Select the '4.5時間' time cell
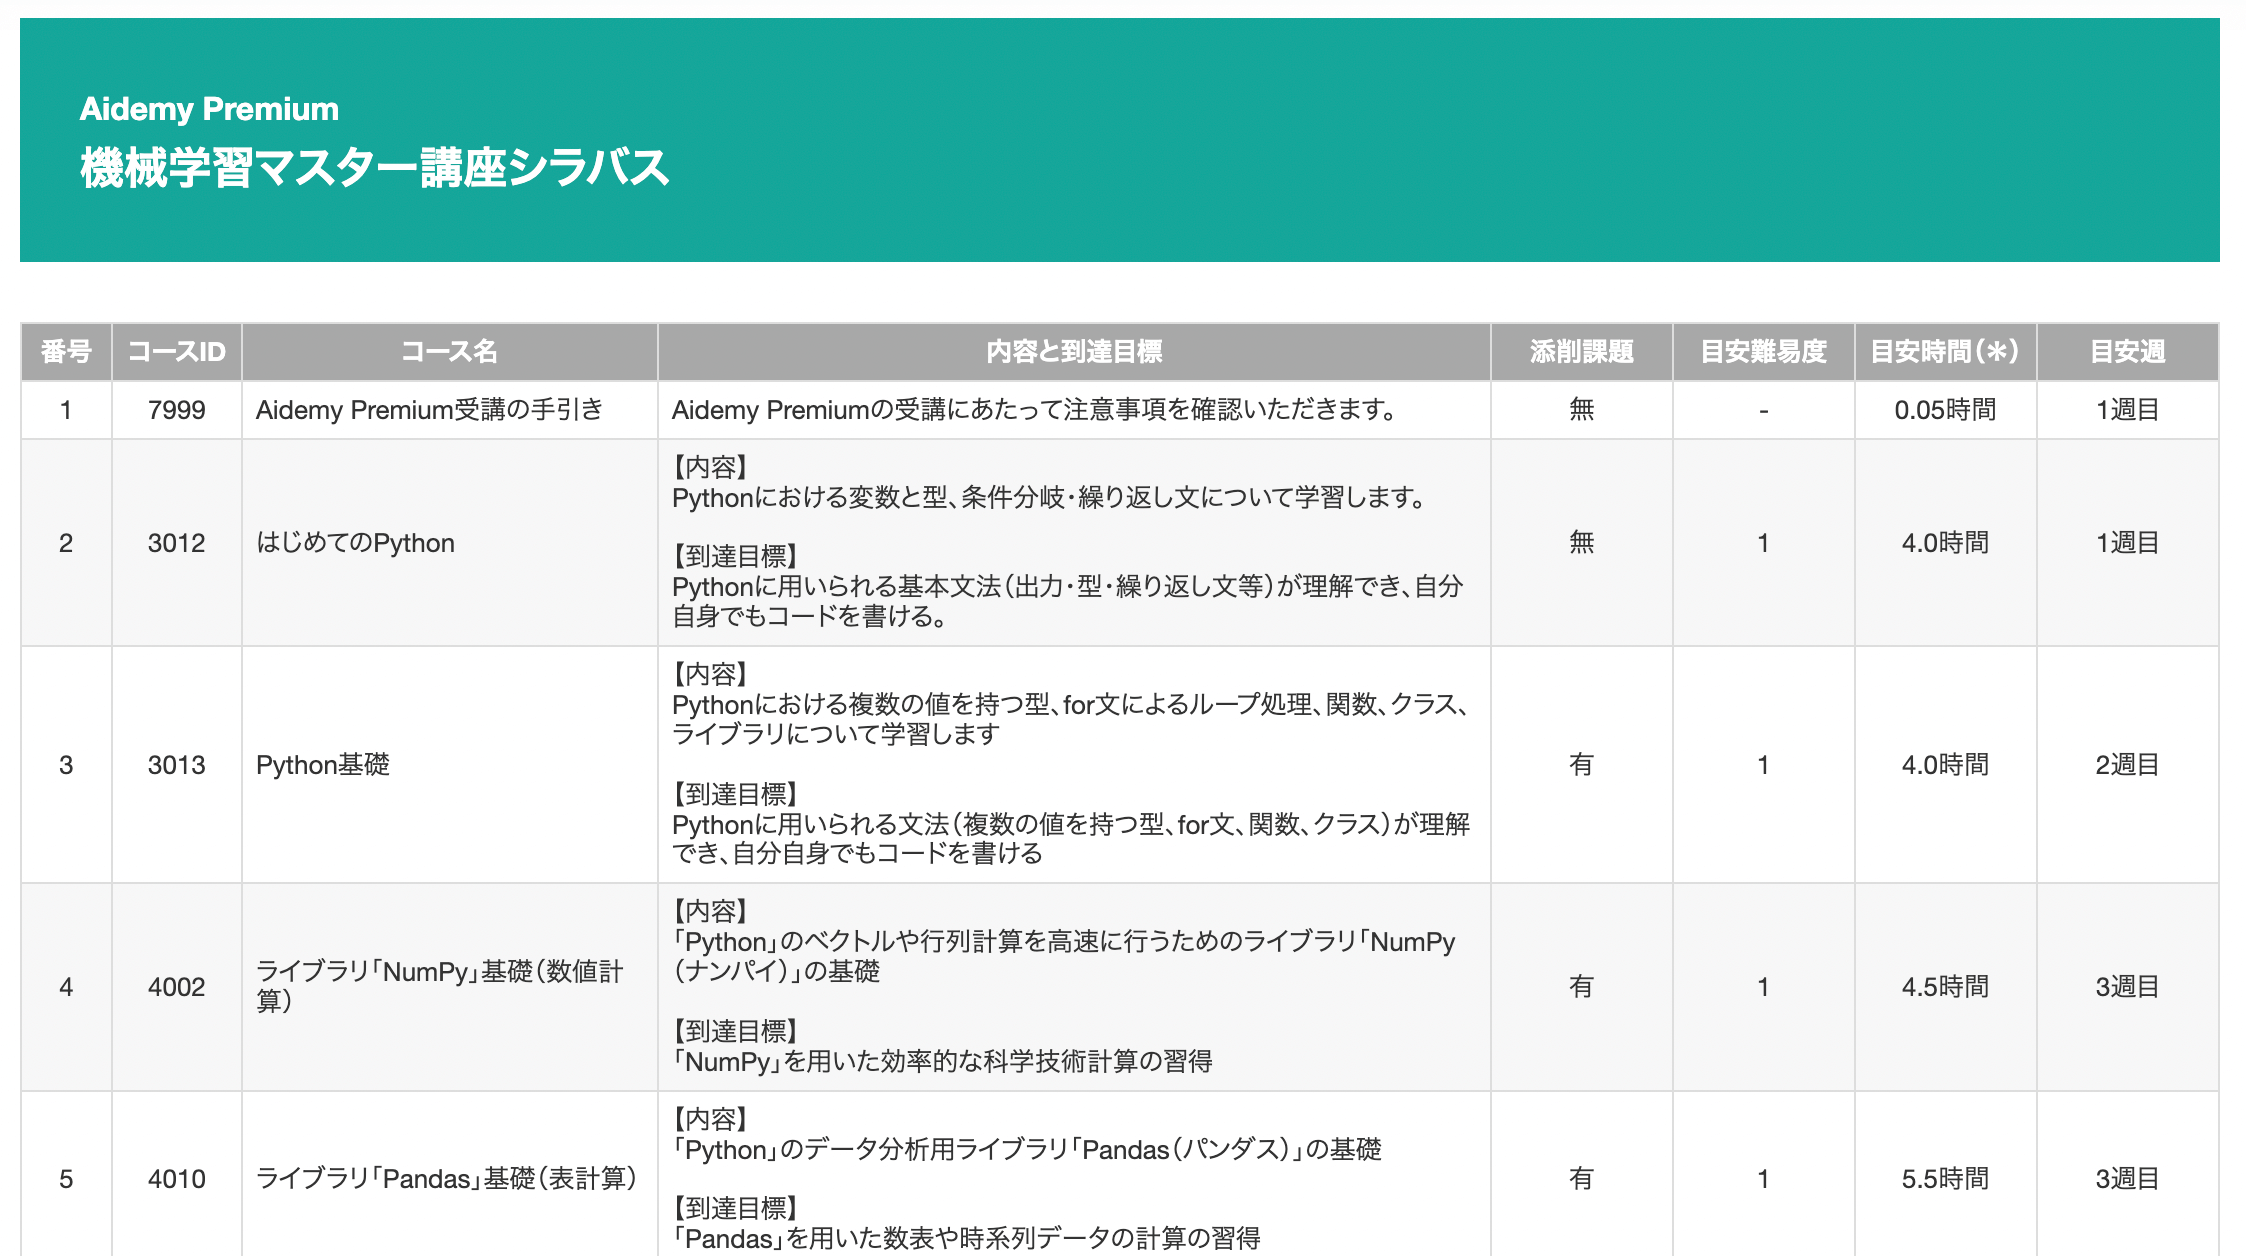The image size is (2246, 1256). [1945, 987]
